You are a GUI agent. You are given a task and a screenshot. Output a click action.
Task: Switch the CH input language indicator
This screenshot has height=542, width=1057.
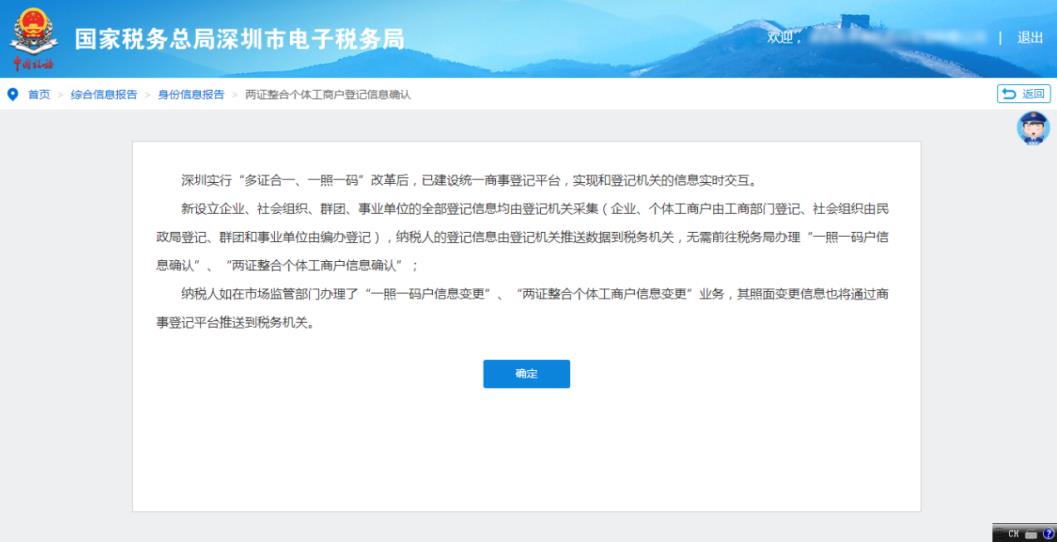[1013, 534]
